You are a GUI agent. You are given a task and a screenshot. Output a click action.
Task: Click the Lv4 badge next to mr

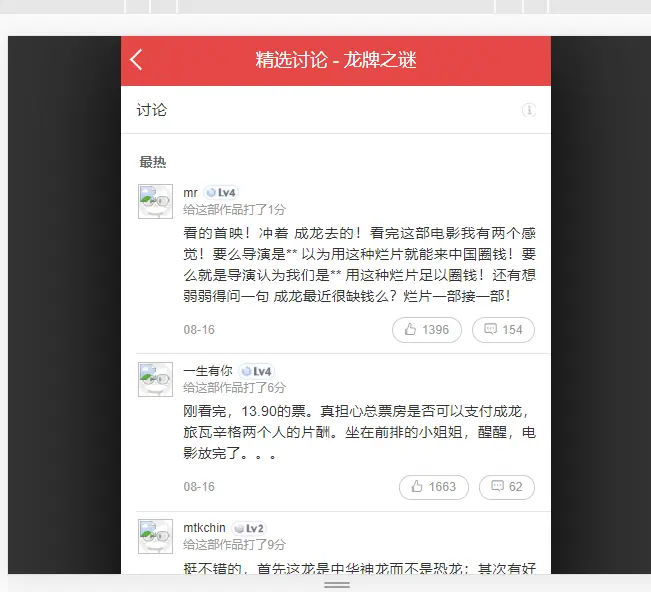(221, 193)
